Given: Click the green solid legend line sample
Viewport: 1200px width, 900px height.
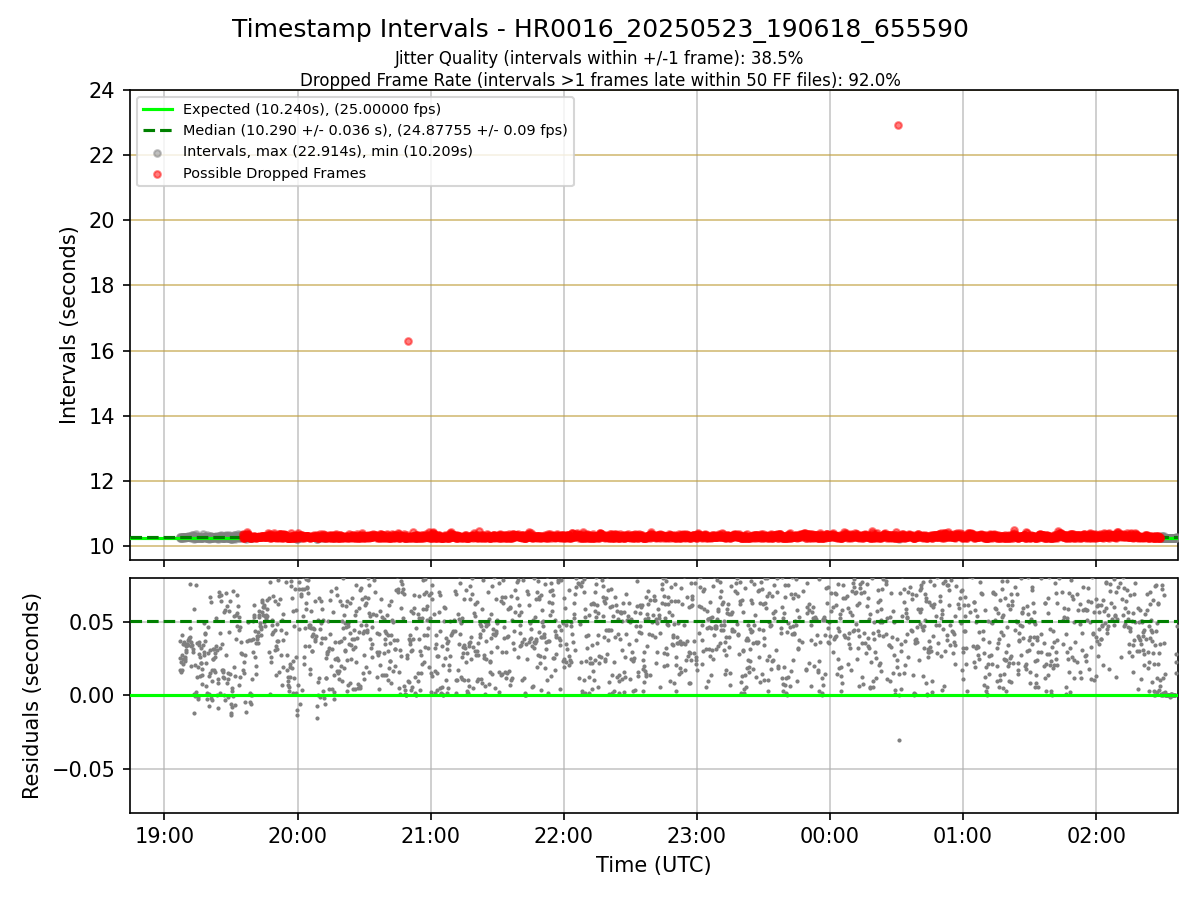Looking at the screenshot, I should [x=159, y=109].
